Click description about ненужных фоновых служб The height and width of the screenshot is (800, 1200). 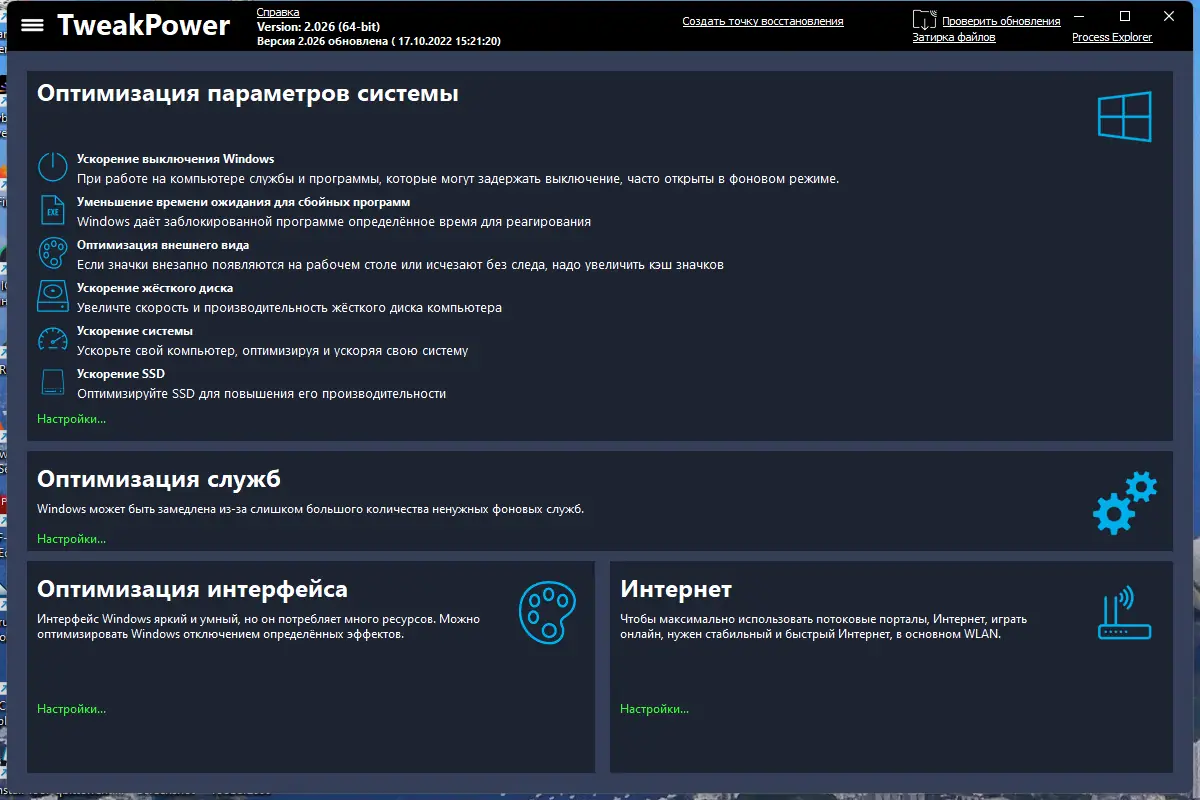coord(310,509)
